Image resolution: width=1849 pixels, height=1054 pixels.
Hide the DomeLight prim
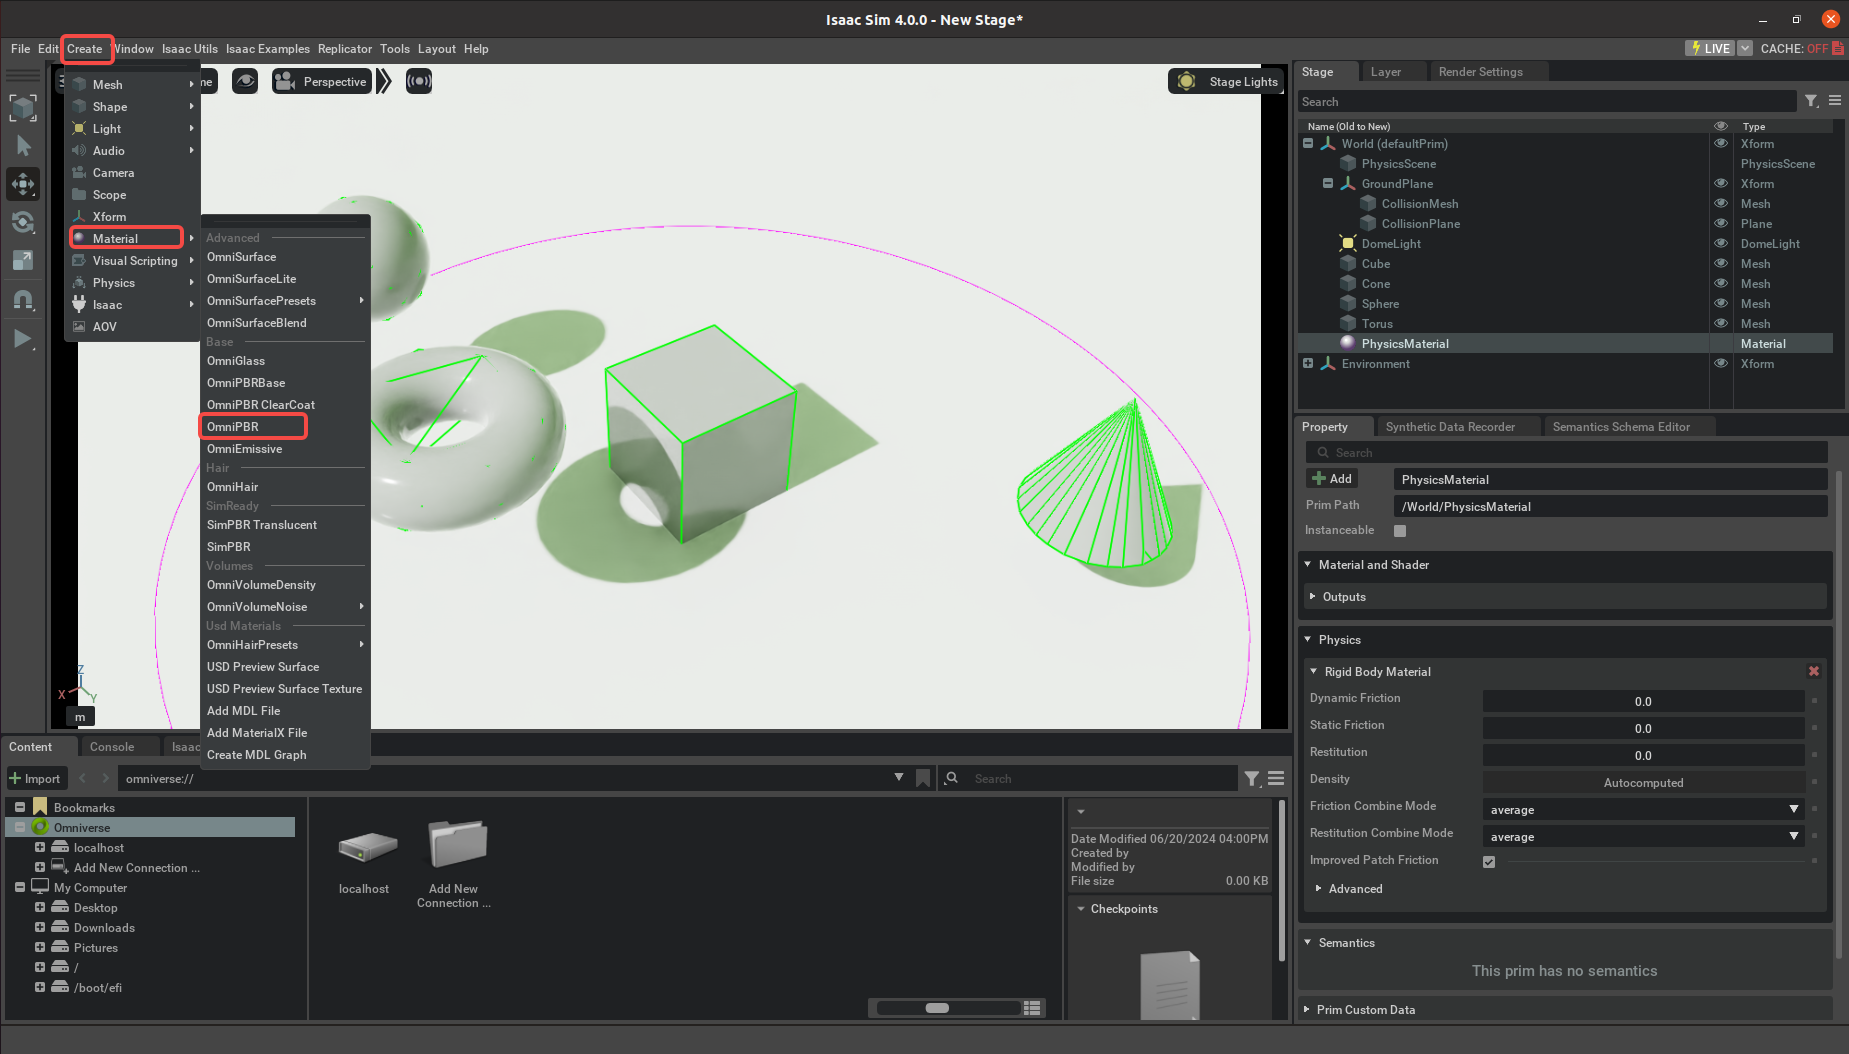coord(1721,243)
